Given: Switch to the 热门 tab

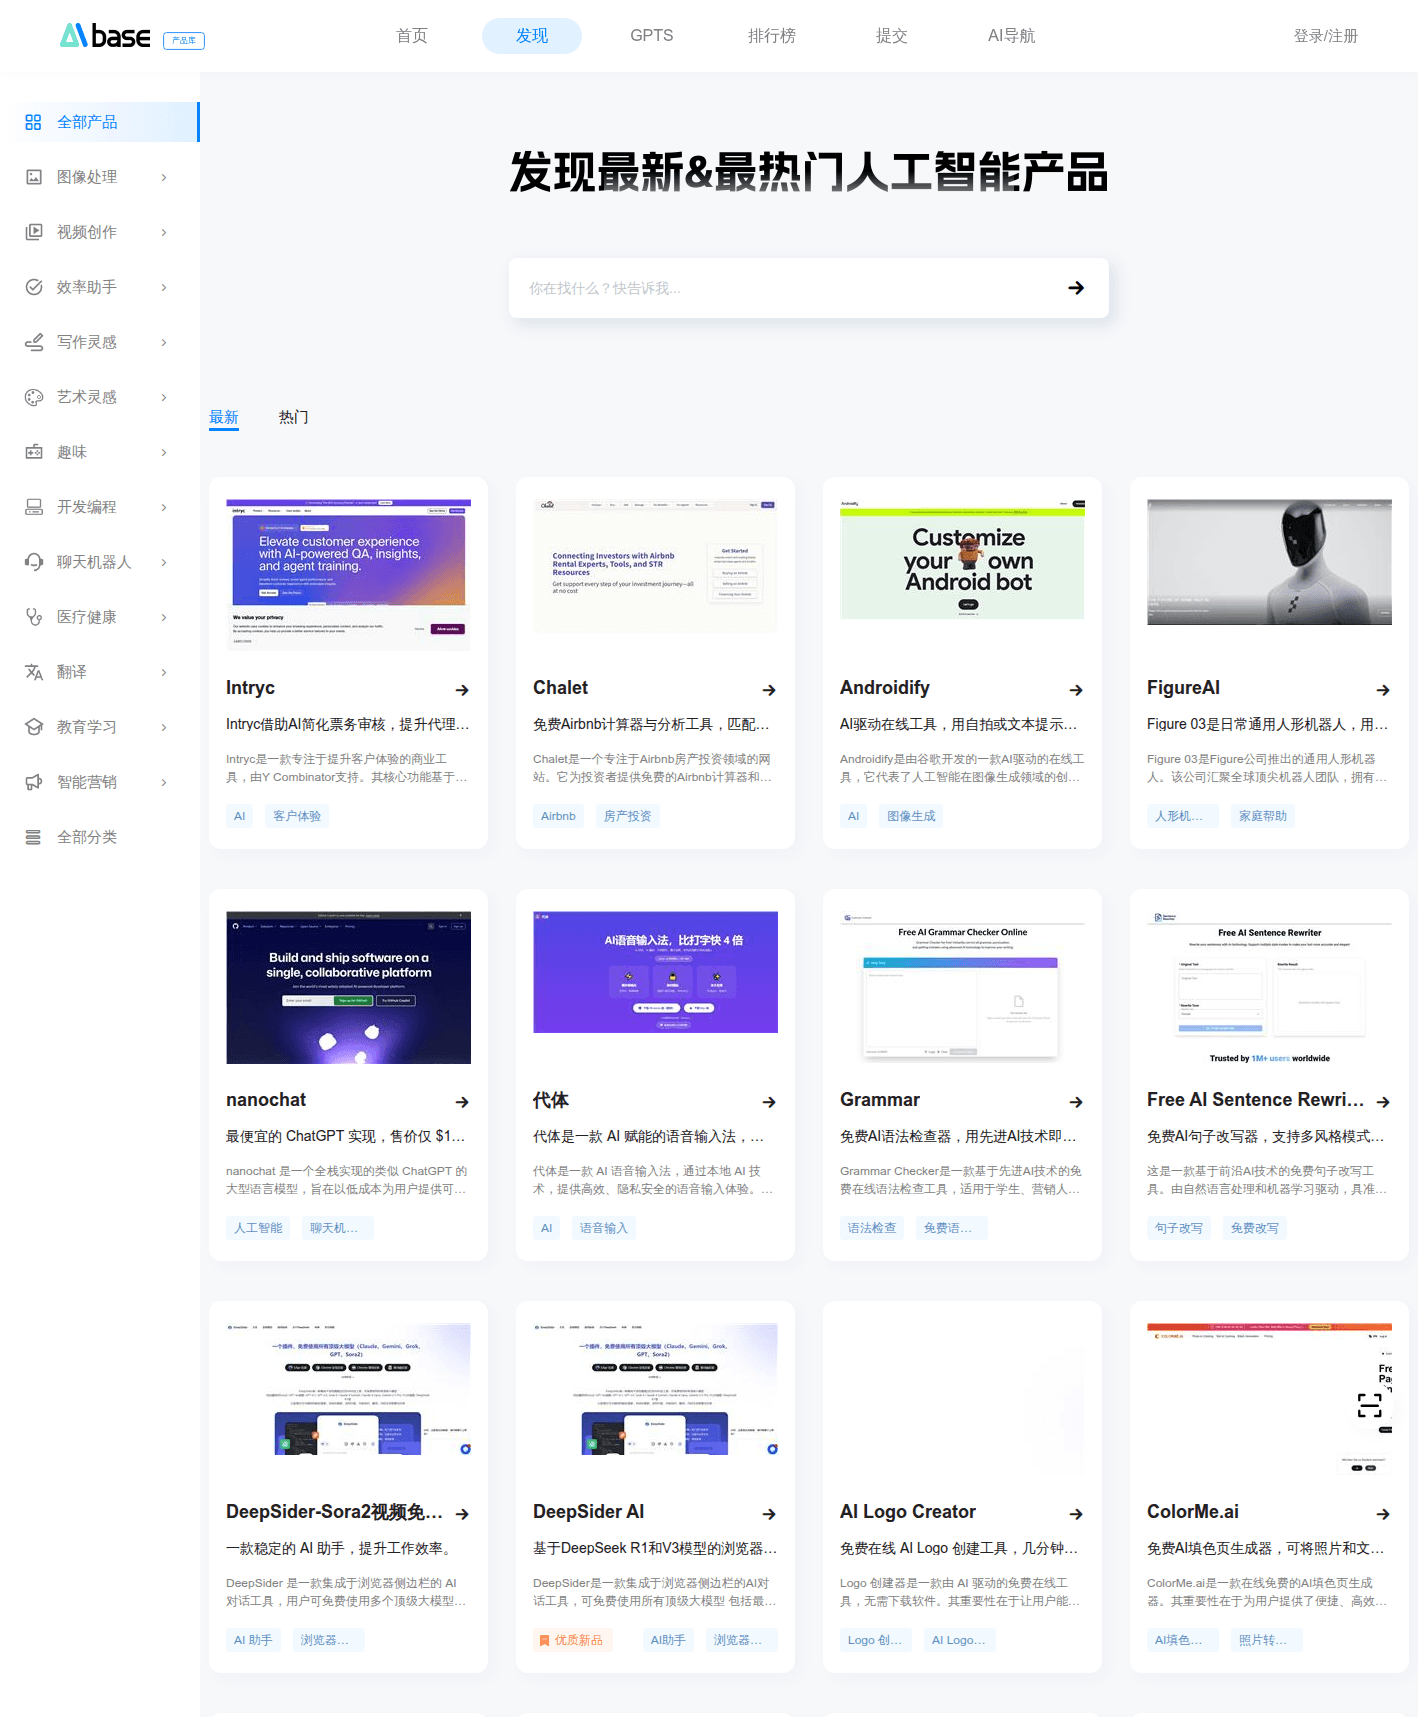Looking at the screenshot, I should tap(294, 417).
